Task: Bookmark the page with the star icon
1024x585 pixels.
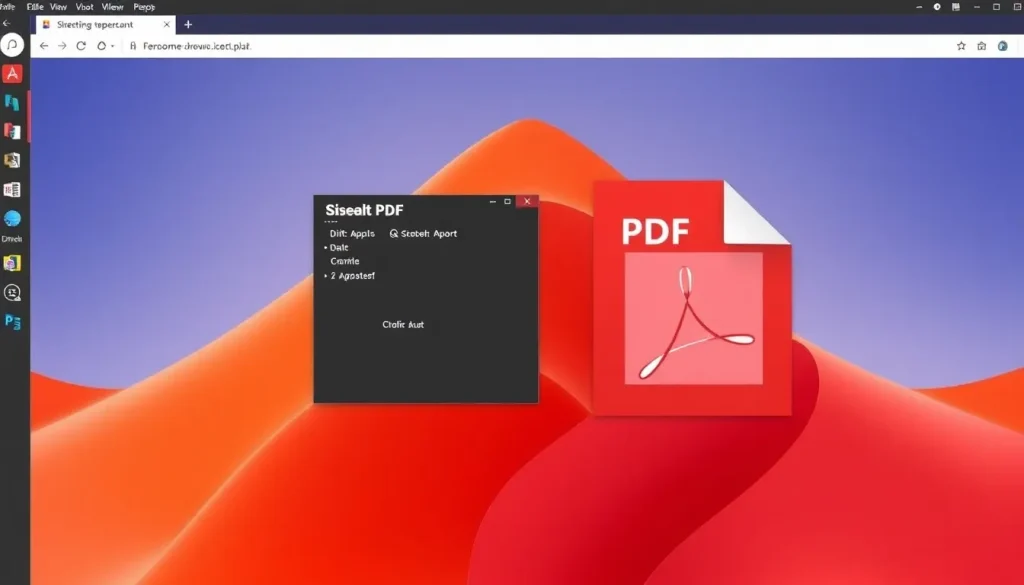Action: (x=961, y=46)
